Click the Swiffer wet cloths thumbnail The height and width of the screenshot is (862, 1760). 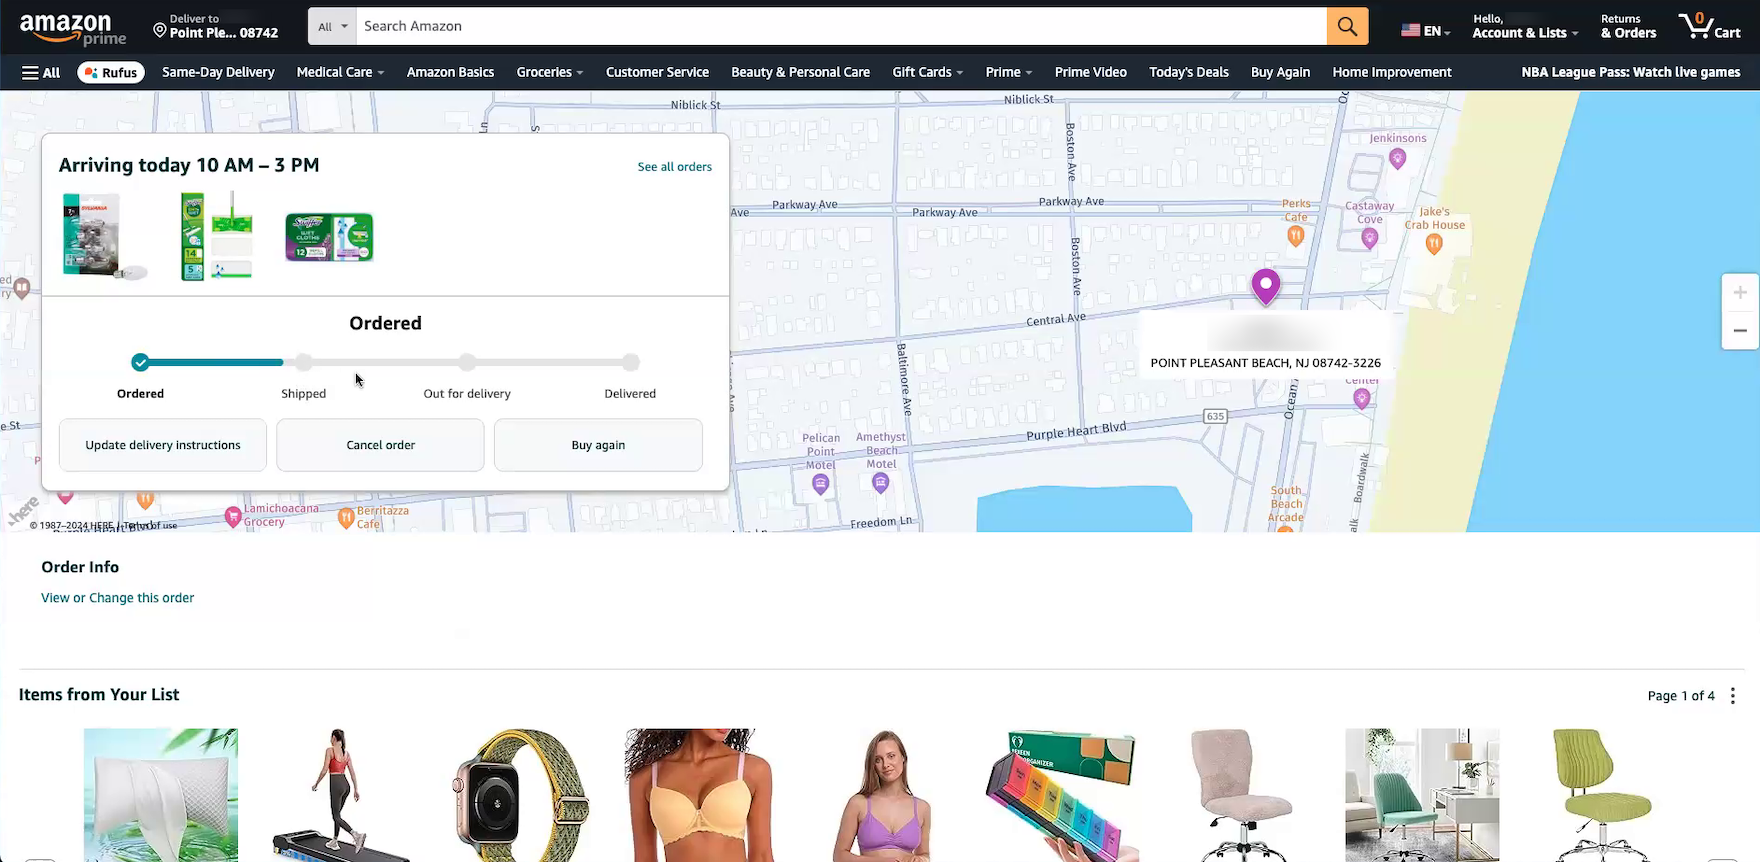click(329, 237)
